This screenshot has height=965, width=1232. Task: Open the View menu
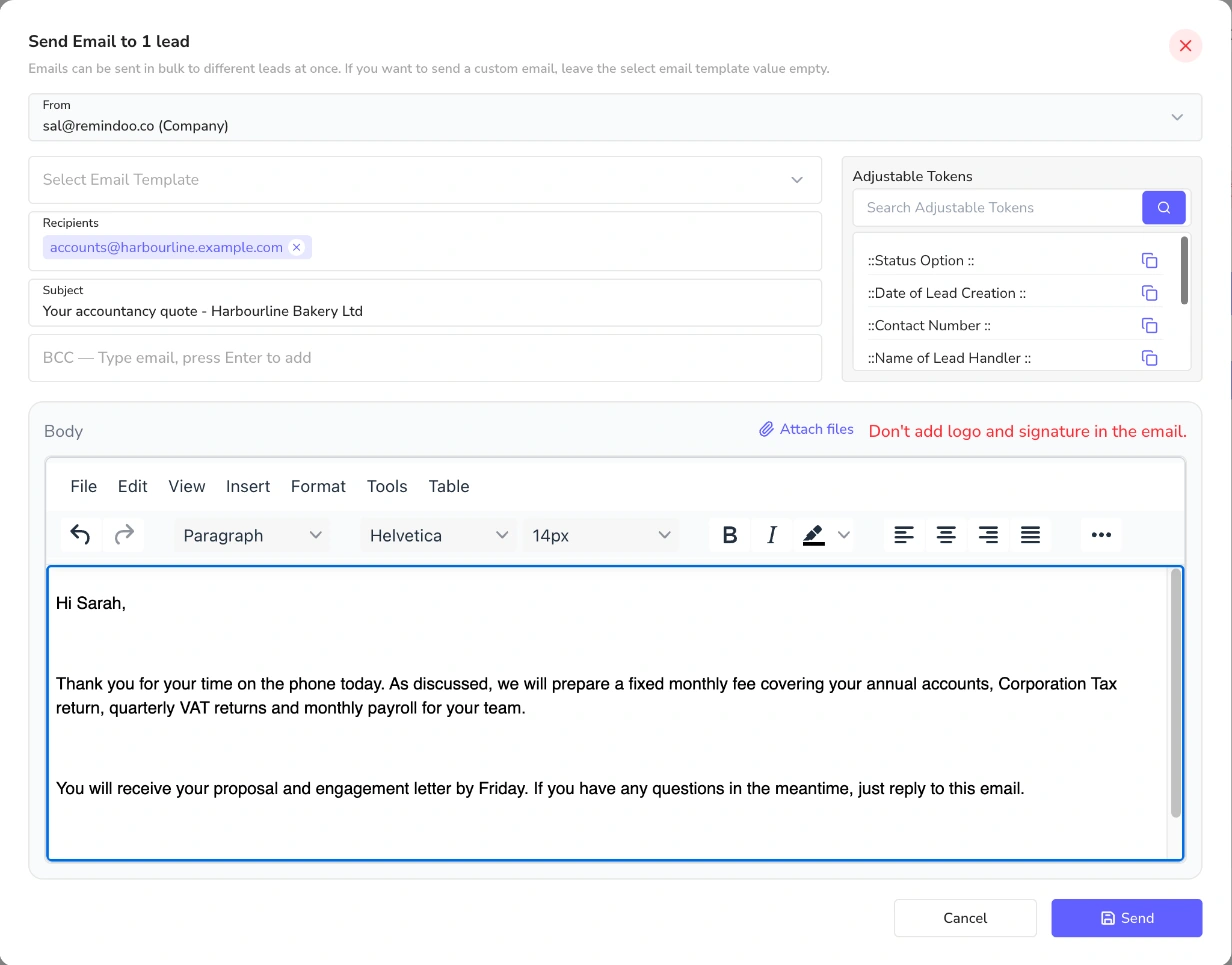click(x=187, y=486)
